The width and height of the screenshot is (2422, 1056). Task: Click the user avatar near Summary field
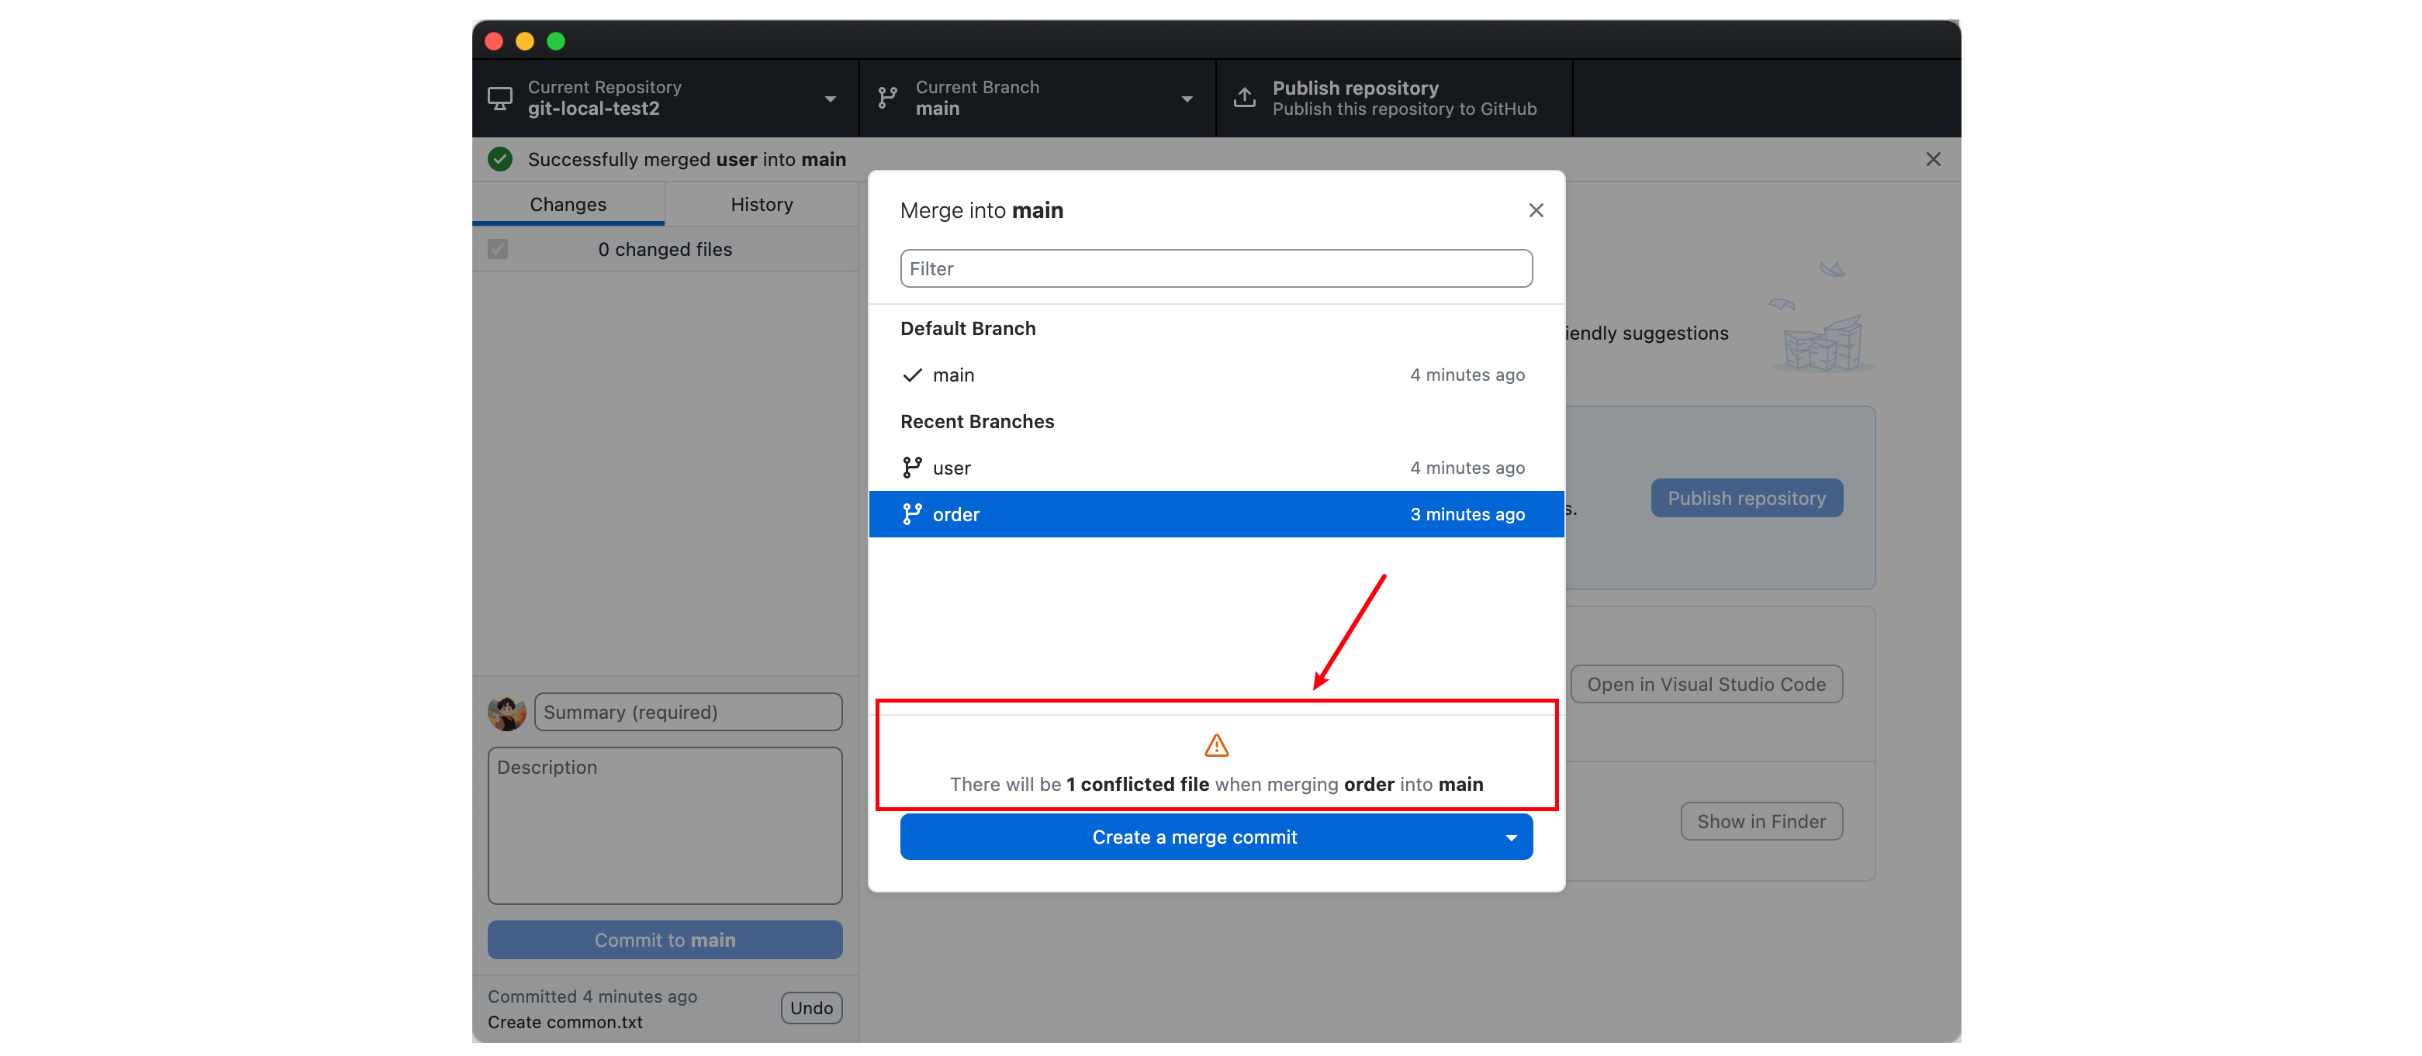coord(507,712)
